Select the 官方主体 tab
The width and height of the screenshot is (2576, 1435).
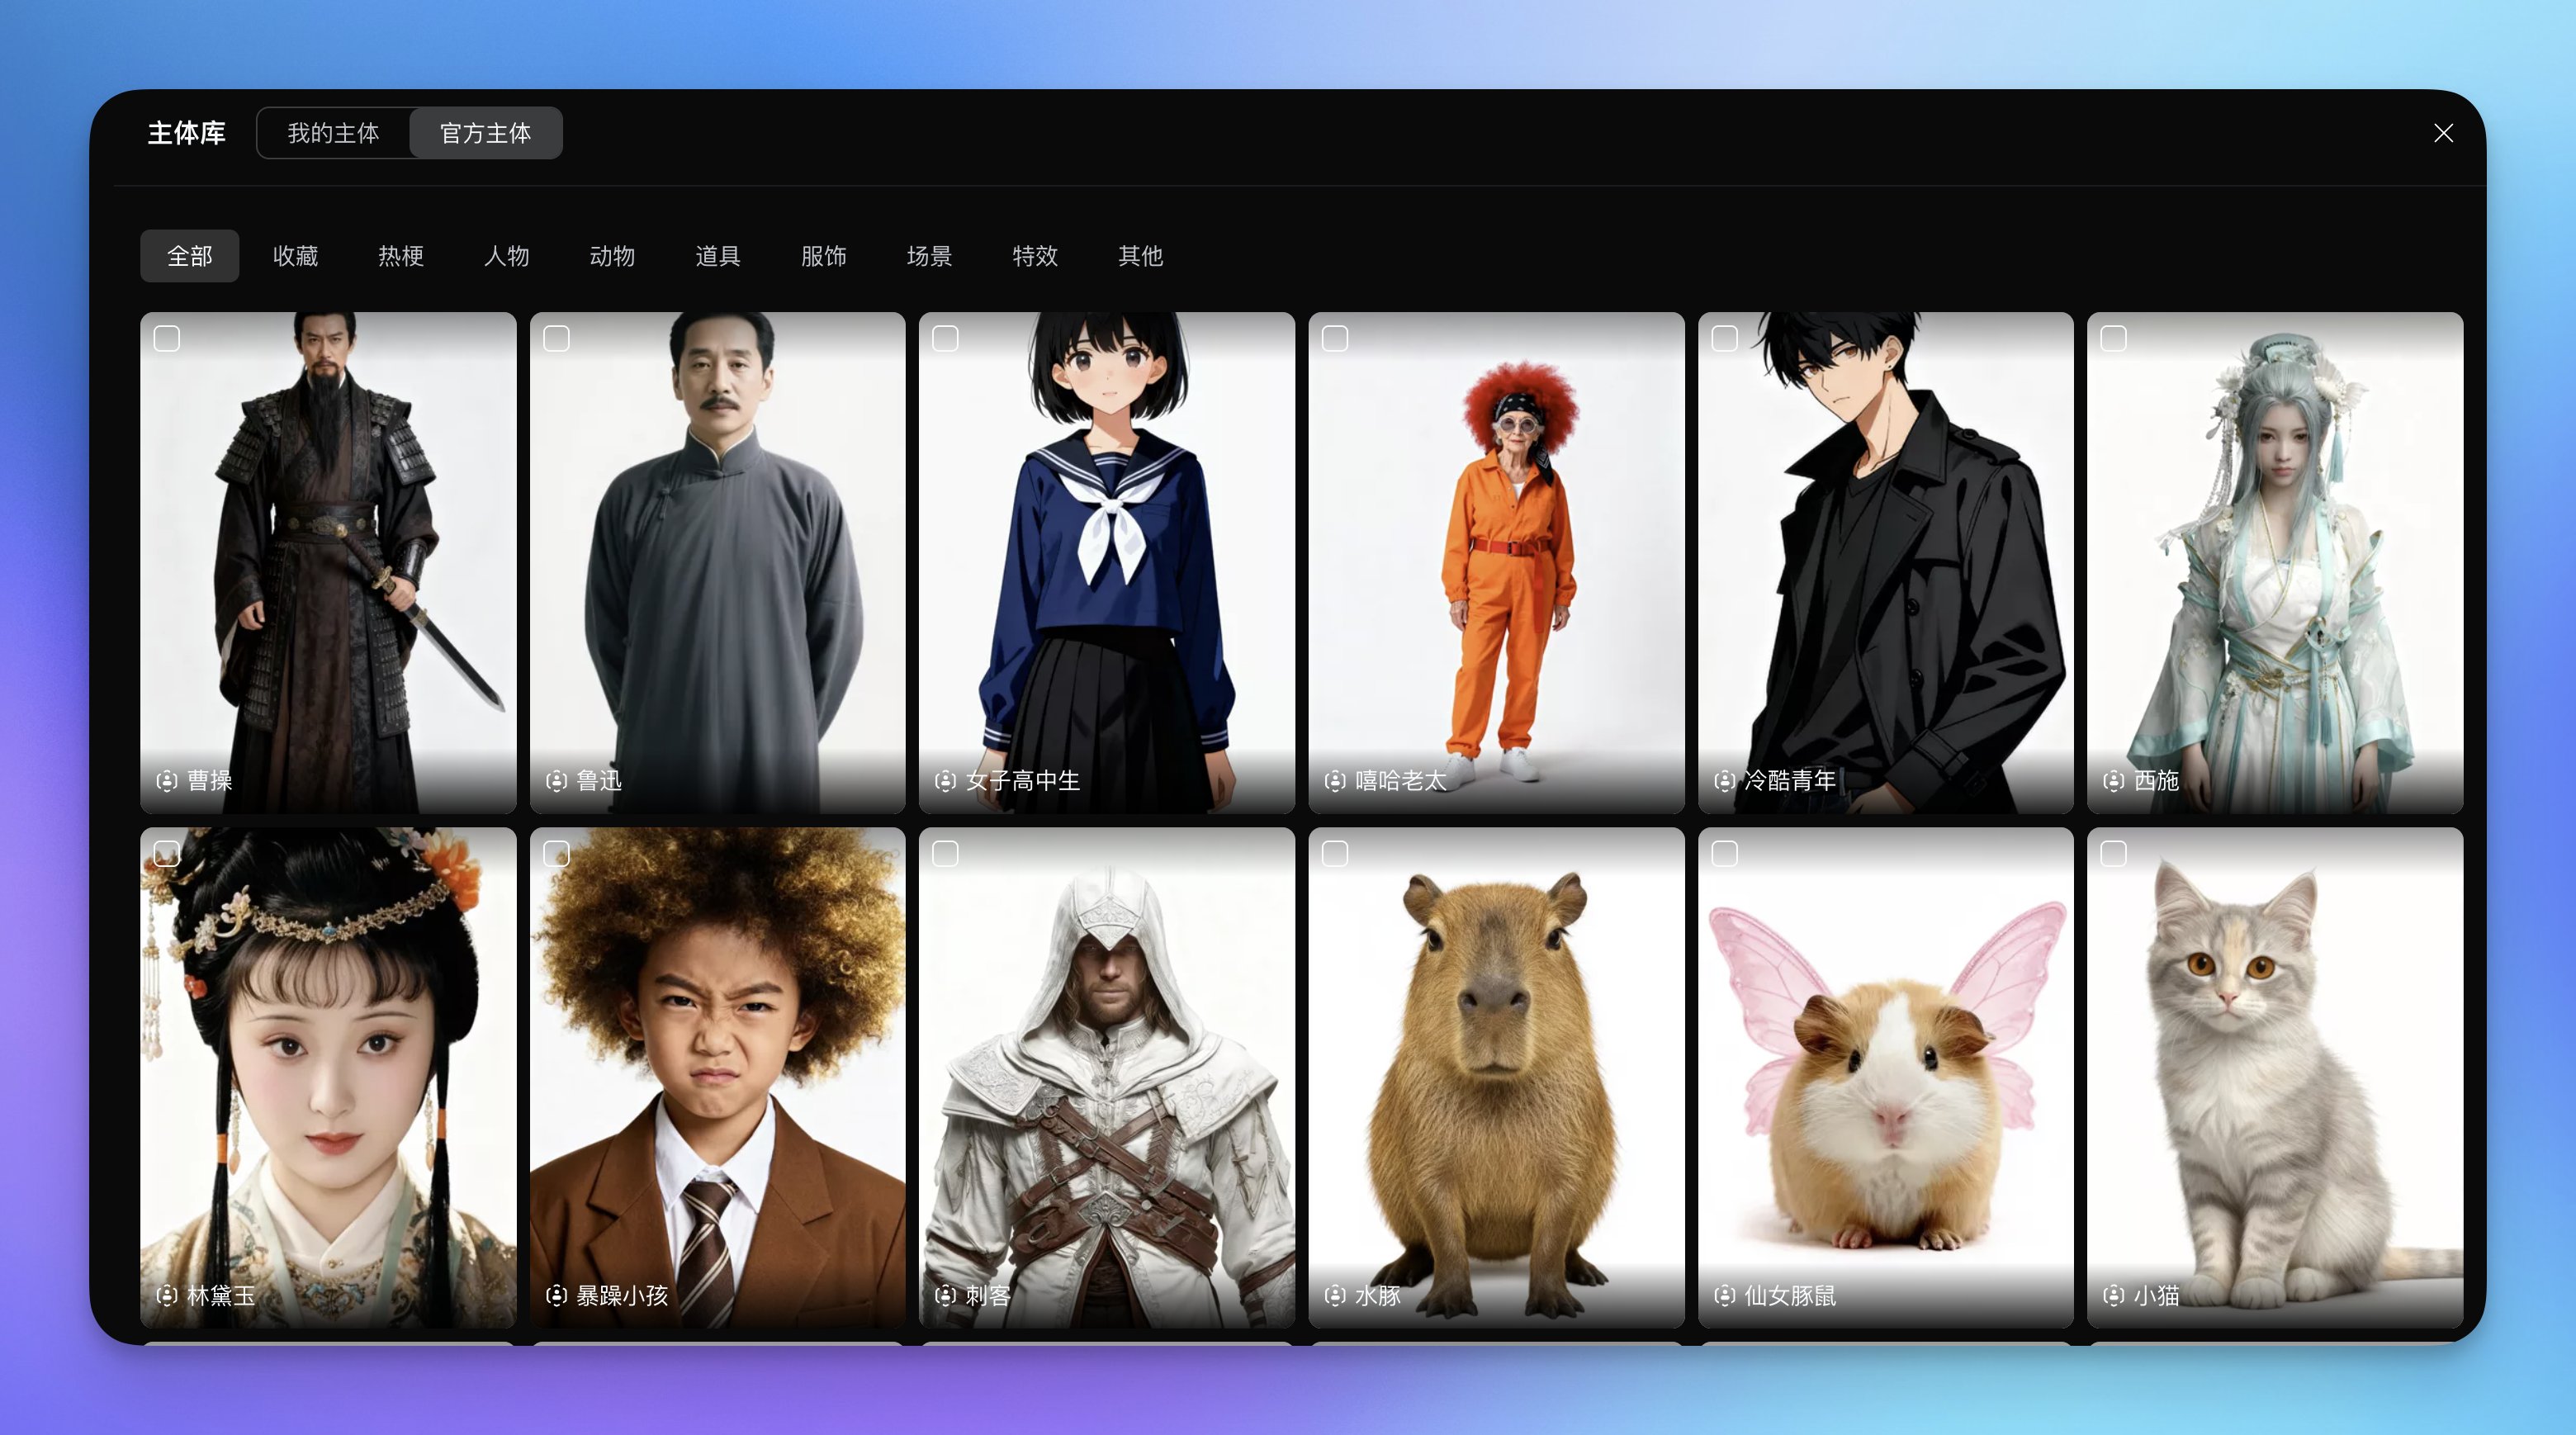485,133
